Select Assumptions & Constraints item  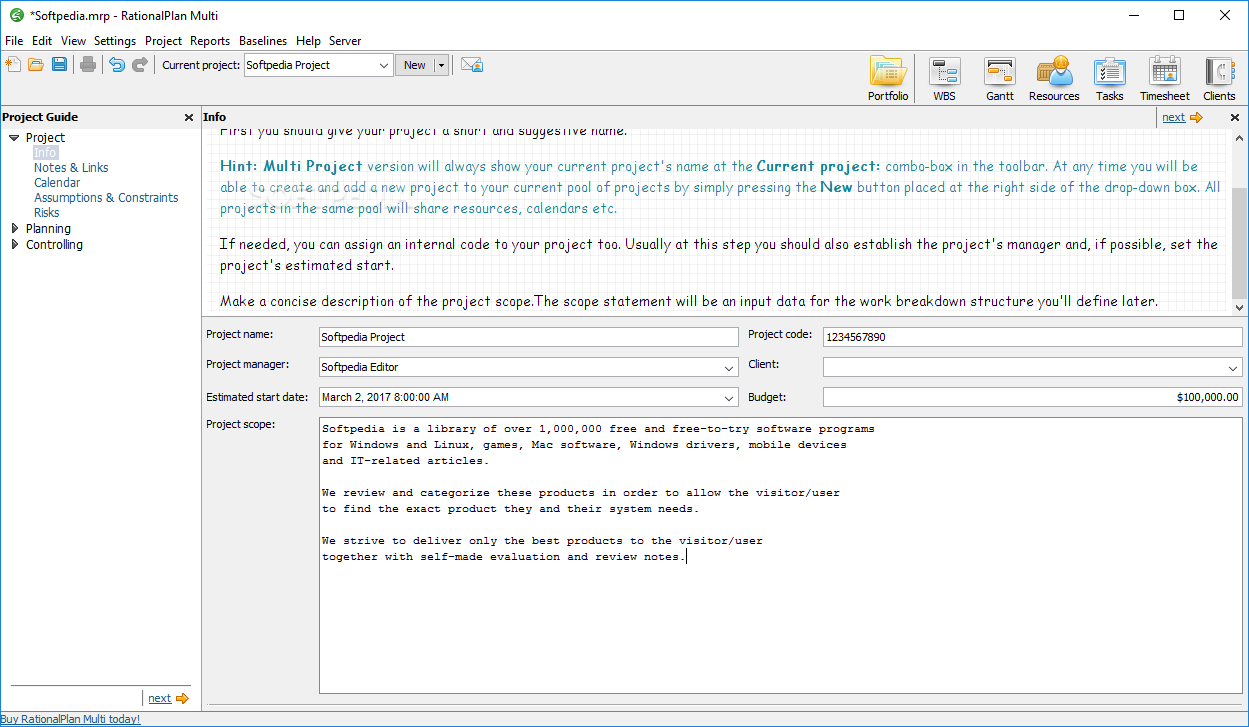[106, 198]
